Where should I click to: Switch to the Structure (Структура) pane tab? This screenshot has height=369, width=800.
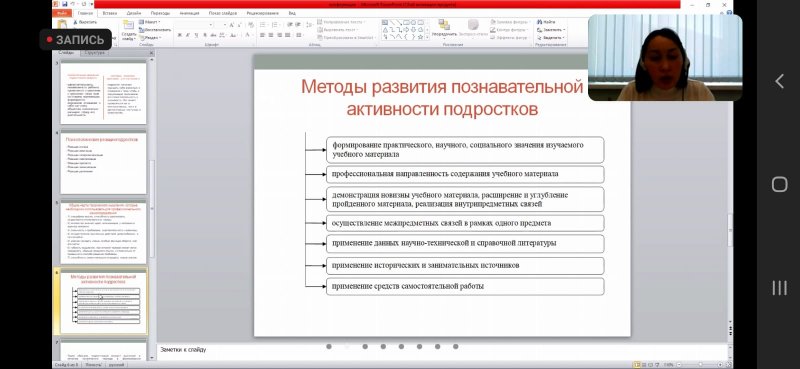(x=94, y=53)
